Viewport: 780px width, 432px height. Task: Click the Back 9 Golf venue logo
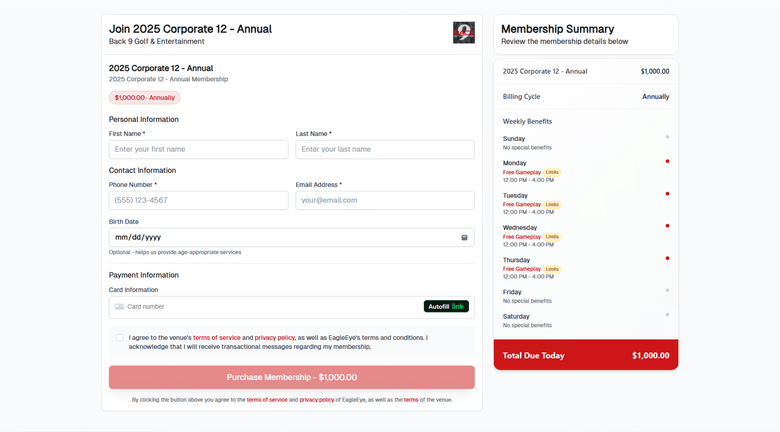tap(464, 33)
